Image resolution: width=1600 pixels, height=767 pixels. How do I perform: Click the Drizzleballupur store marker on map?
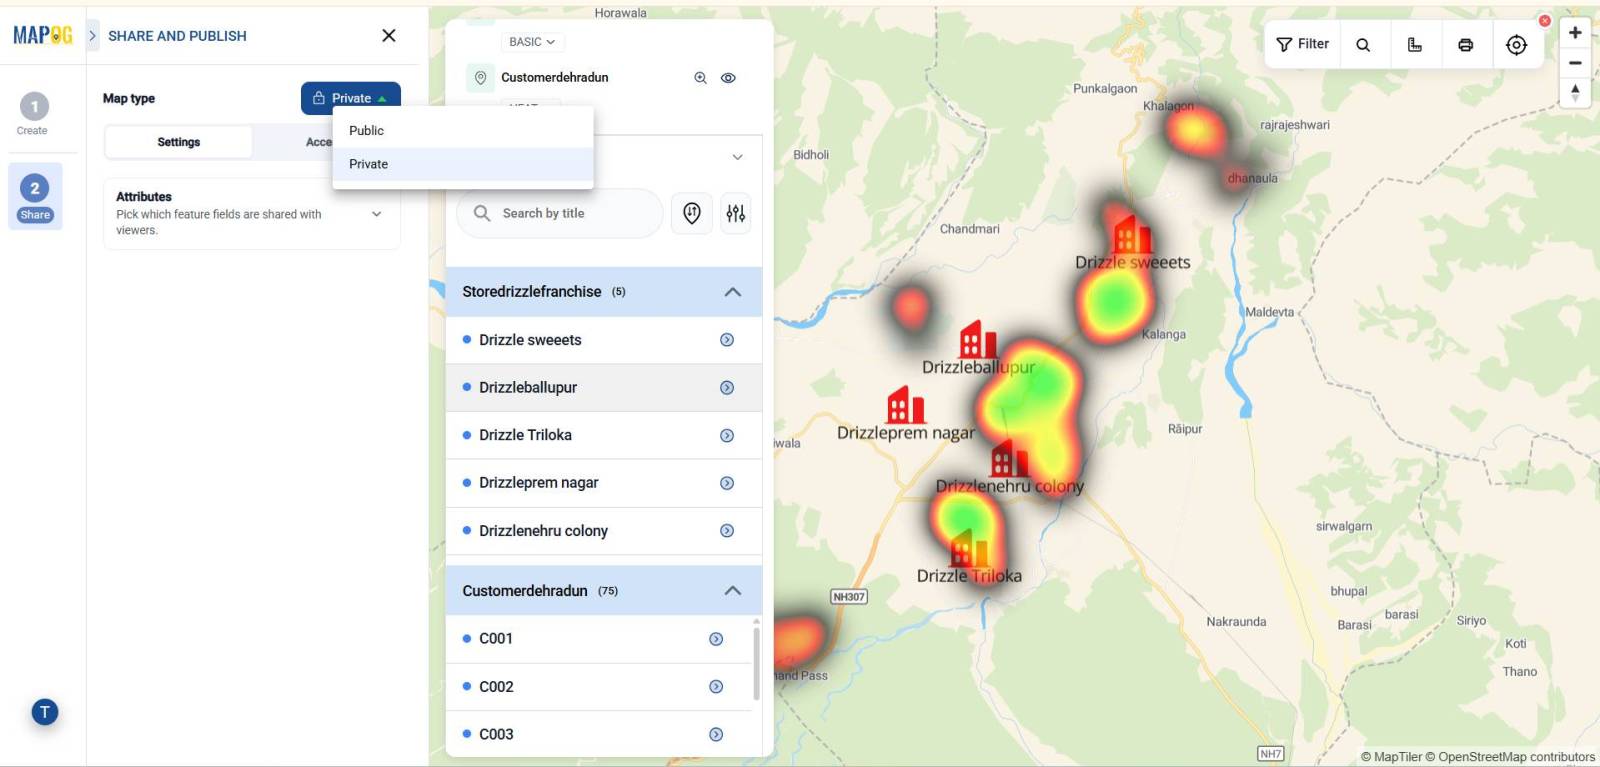pos(977,340)
